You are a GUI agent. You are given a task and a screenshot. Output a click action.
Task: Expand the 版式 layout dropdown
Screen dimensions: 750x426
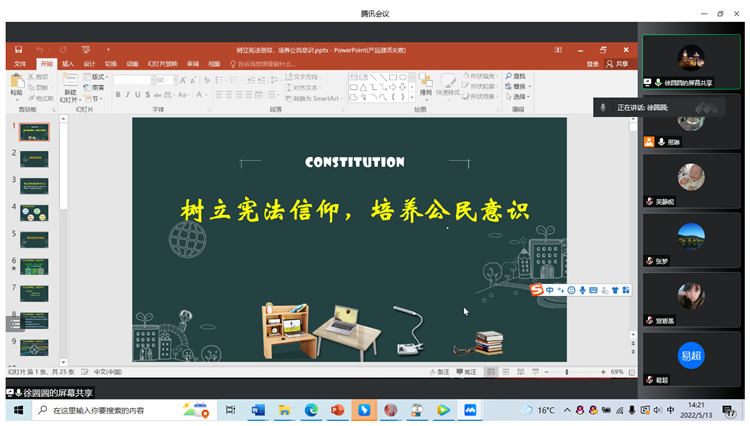[96, 77]
